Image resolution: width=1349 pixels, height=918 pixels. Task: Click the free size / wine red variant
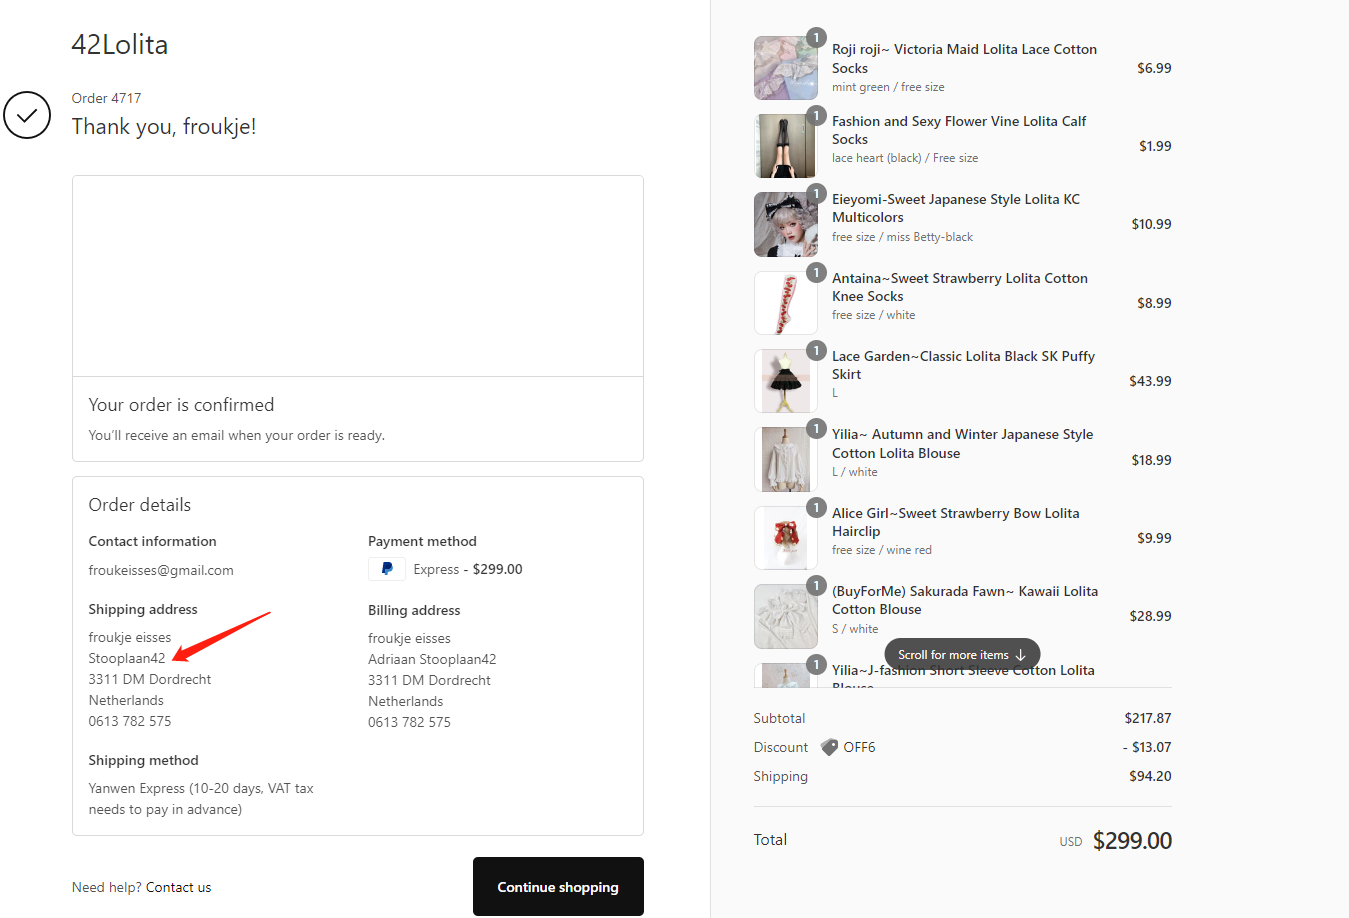coord(882,550)
